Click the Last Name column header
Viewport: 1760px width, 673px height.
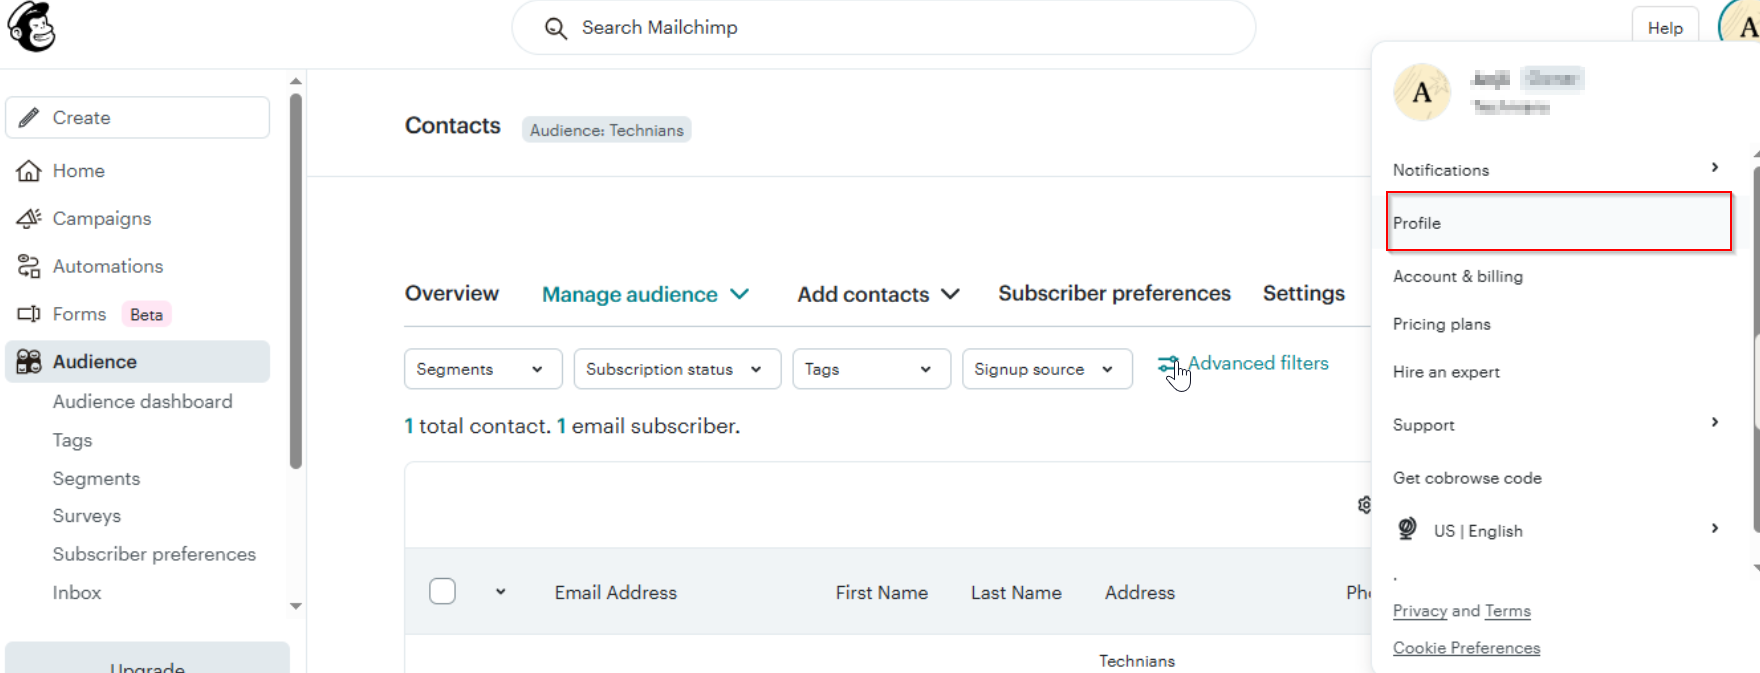tap(1016, 592)
